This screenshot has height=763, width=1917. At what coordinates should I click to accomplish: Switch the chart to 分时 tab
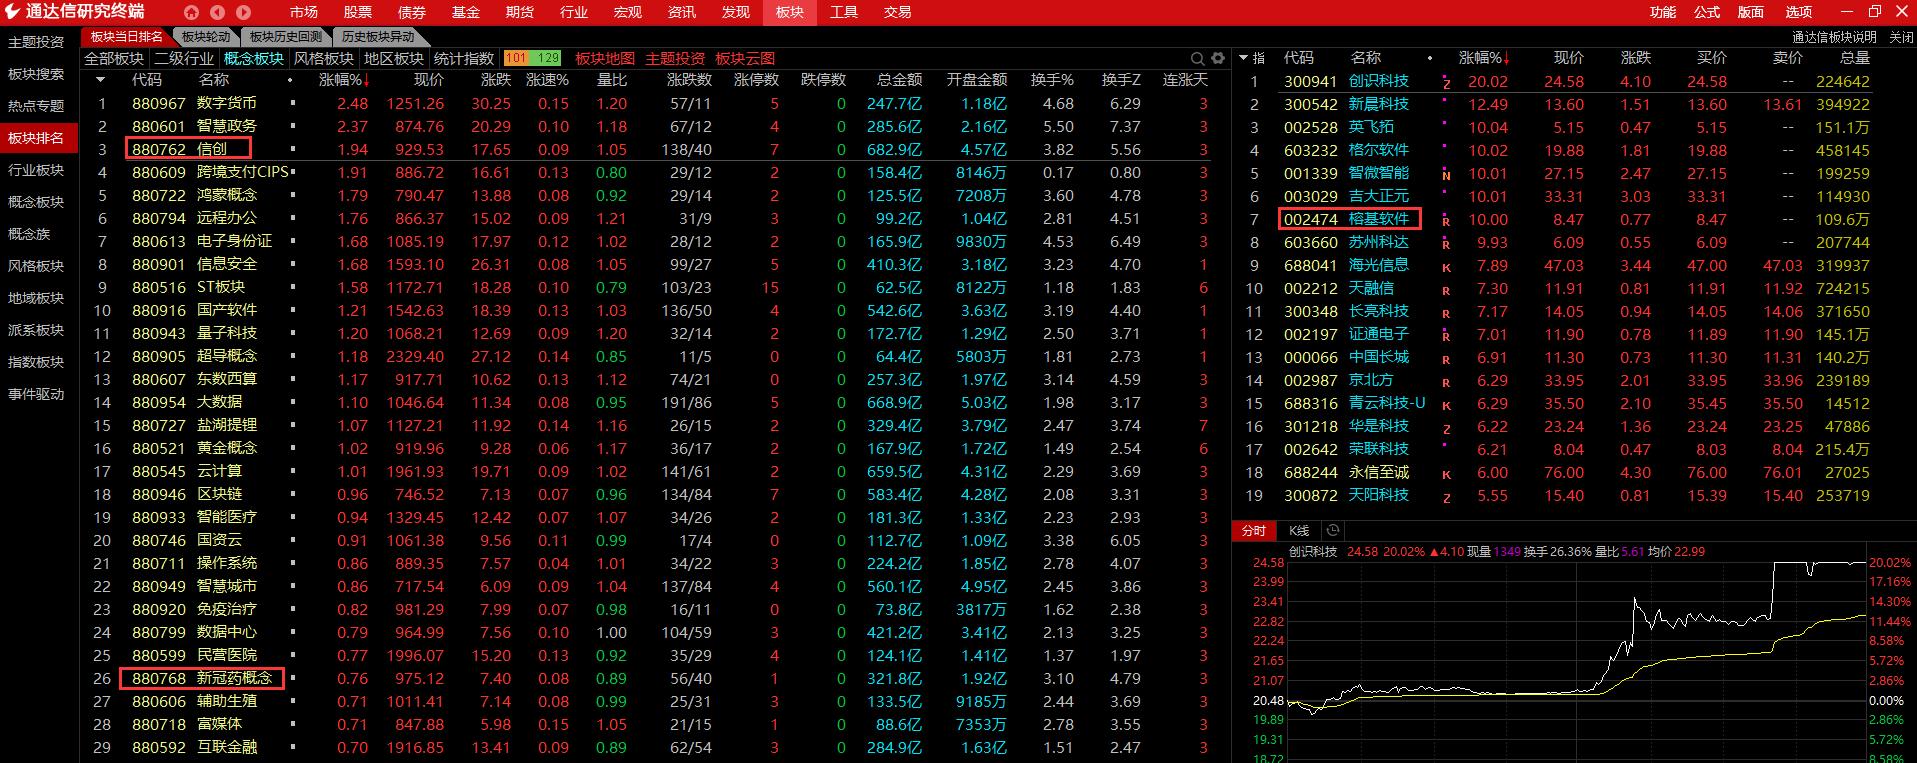click(1254, 531)
